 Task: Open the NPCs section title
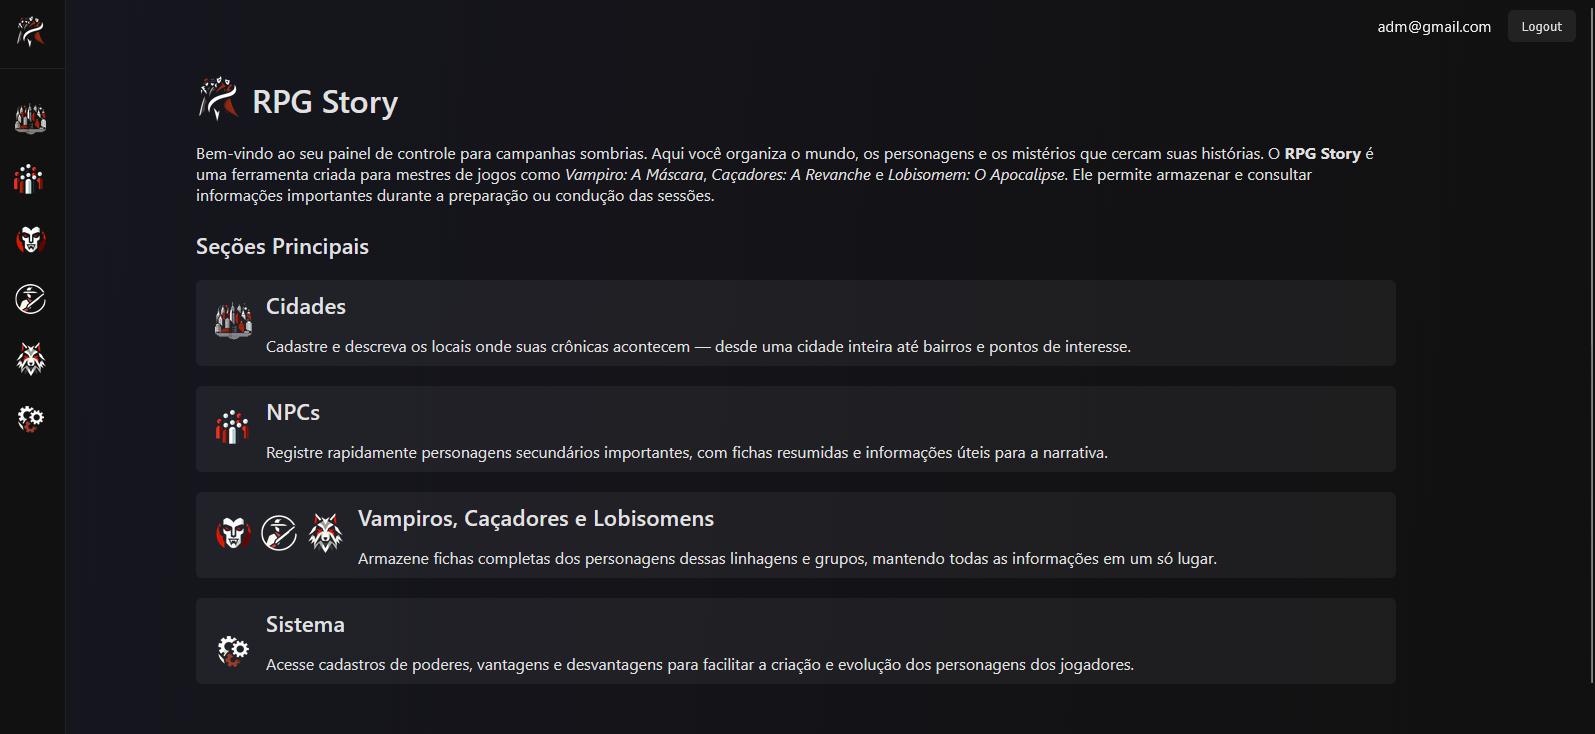293,412
